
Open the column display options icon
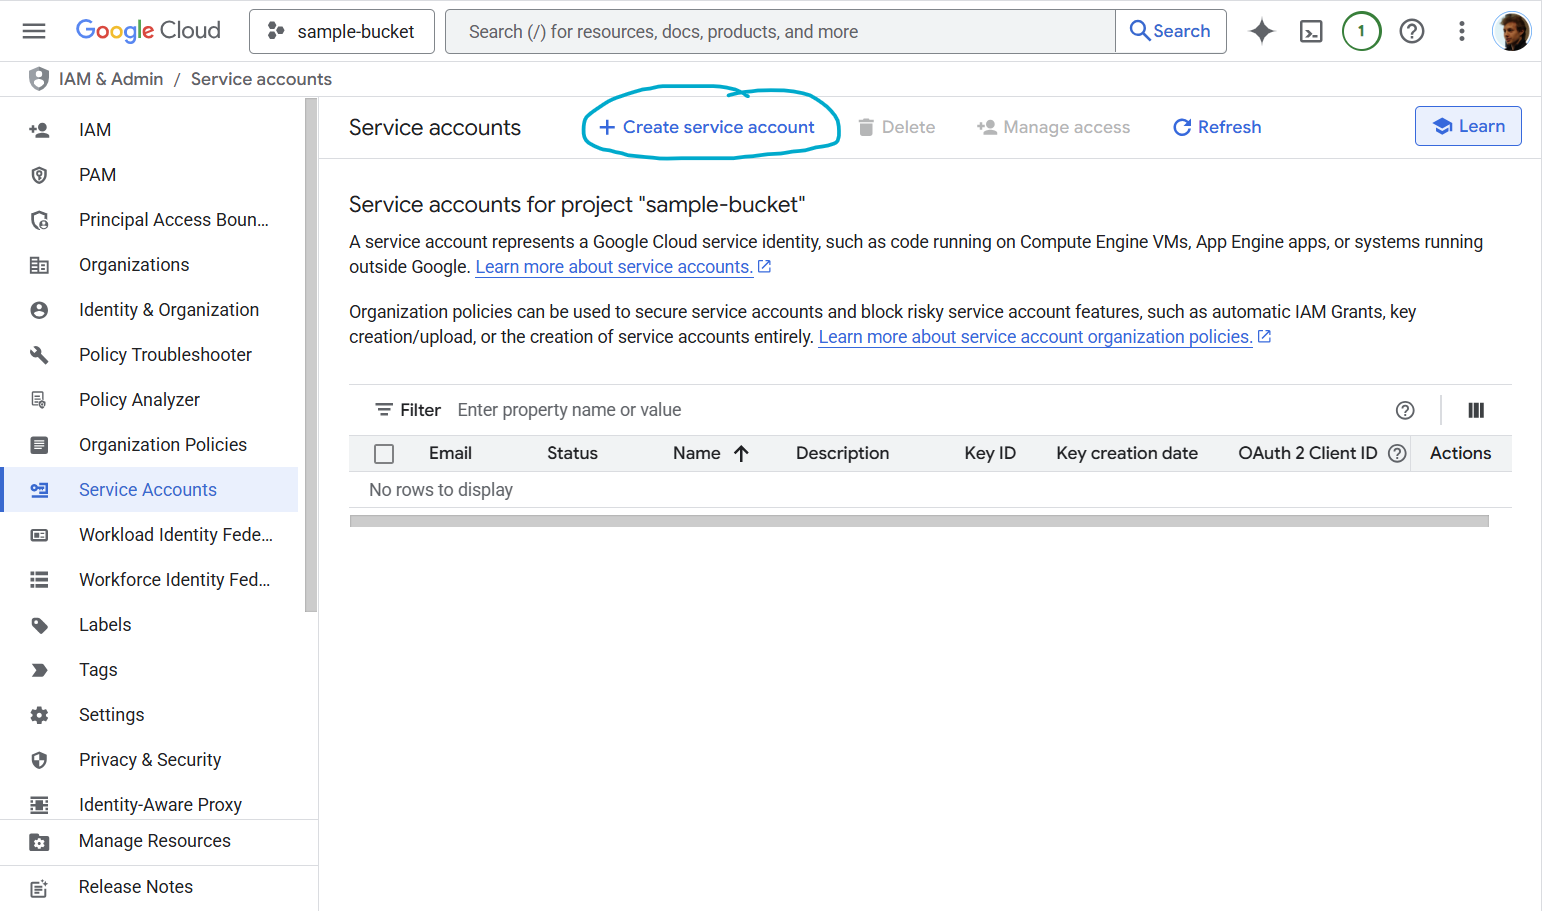tap(1476, 409)
